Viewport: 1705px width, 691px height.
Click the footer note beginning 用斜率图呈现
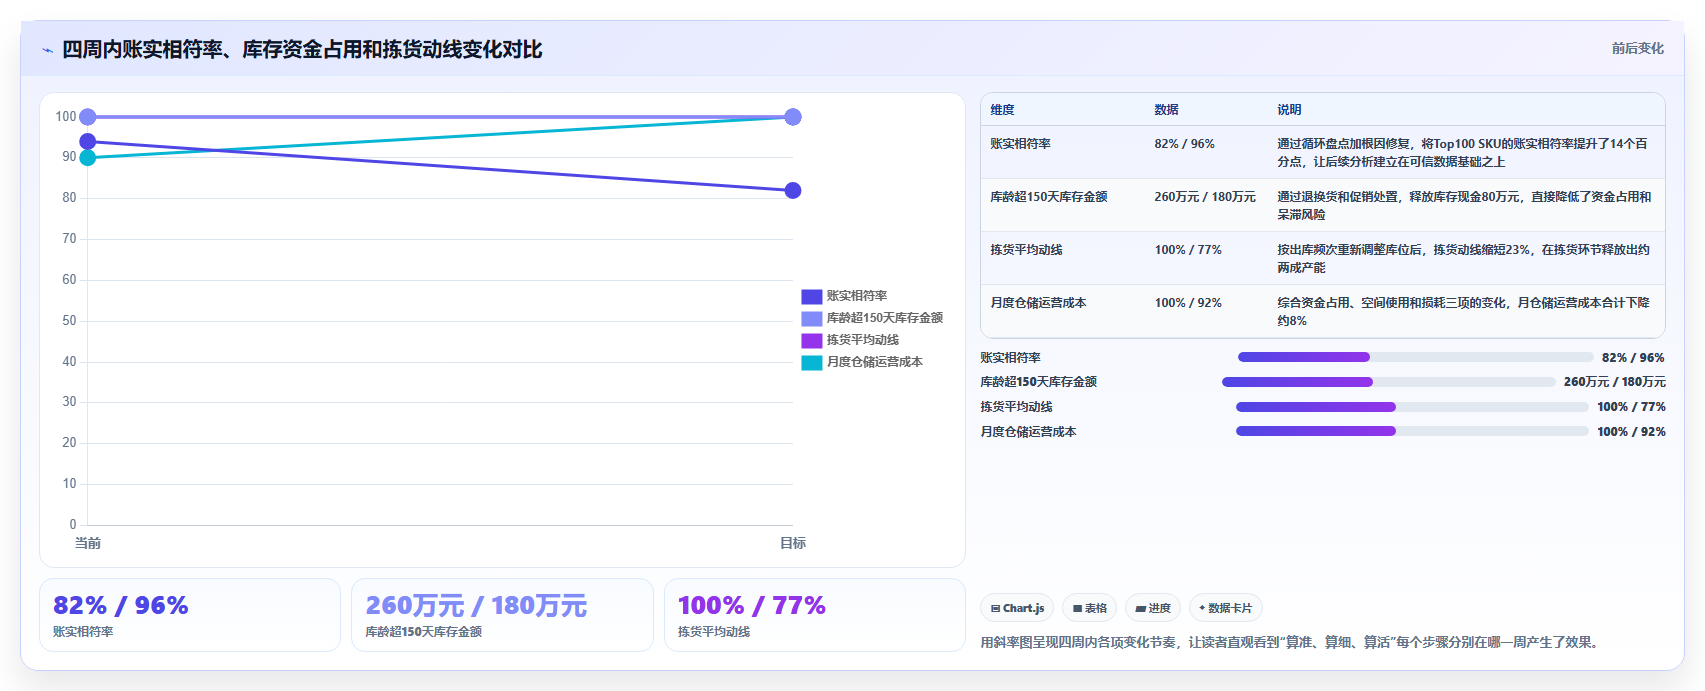pyautogui.click(x=1292, y=643)
